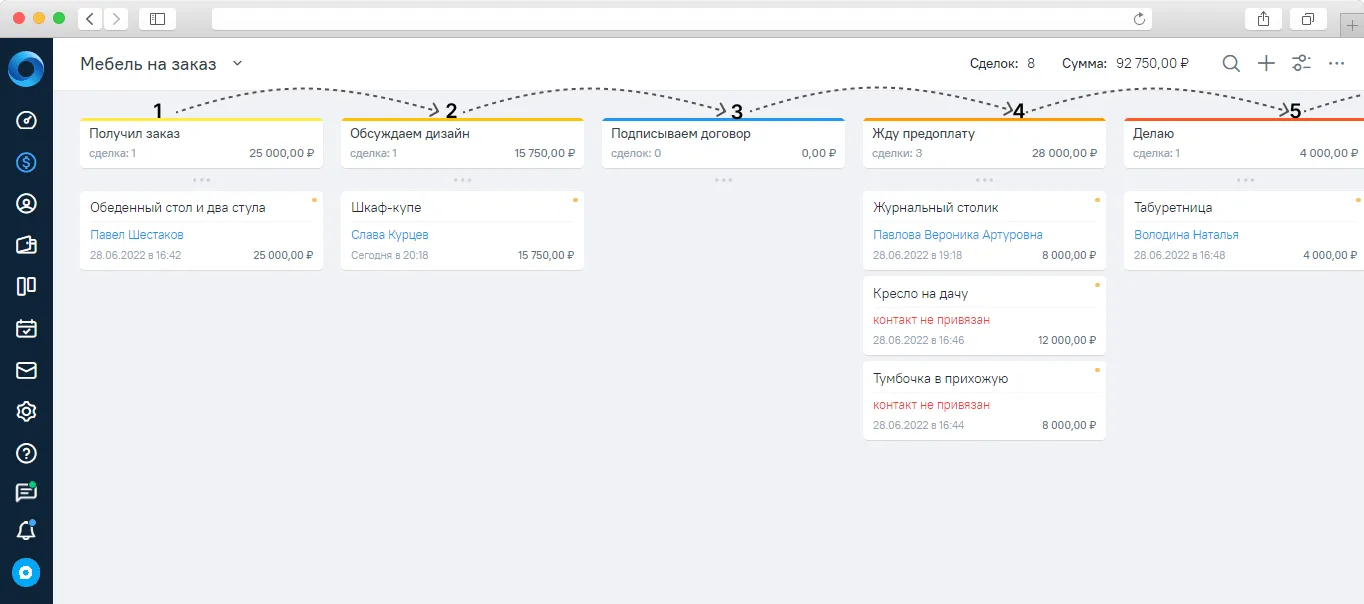This screenshot has height=604, width=1364.
Task: Open the mail envelope icon in sidebar
Action: point(27,370)
